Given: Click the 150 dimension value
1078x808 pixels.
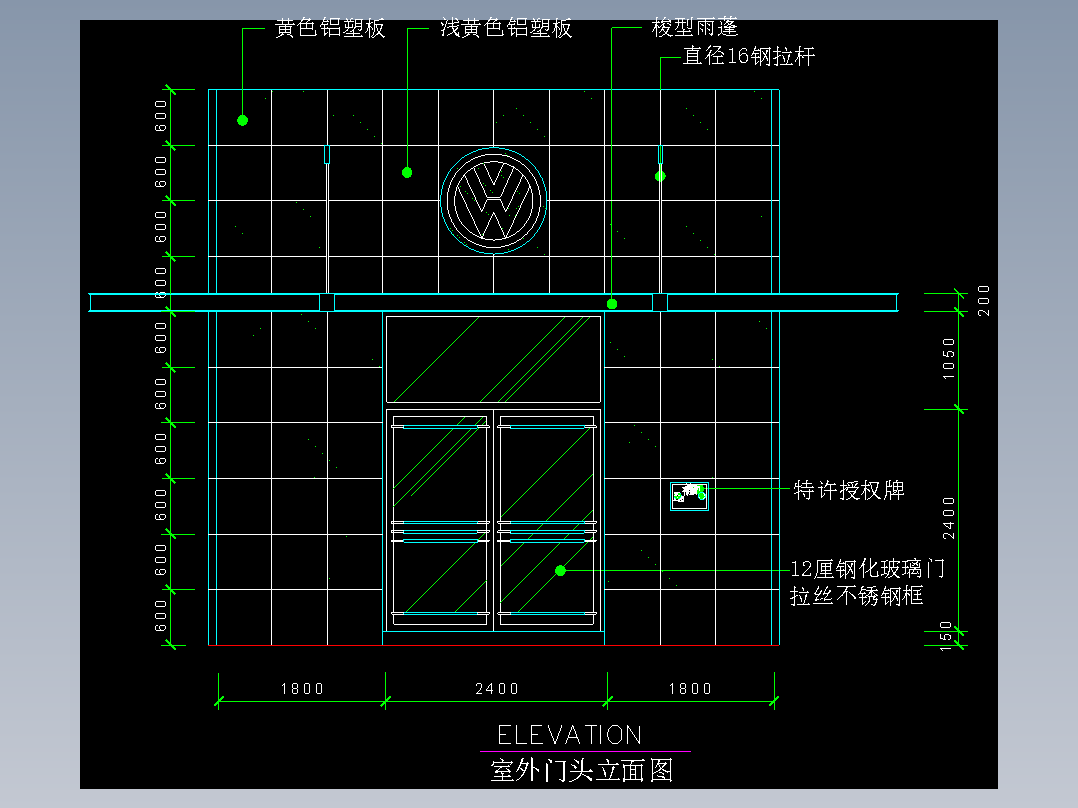Looking at the screenshot, I should [946, 636].
